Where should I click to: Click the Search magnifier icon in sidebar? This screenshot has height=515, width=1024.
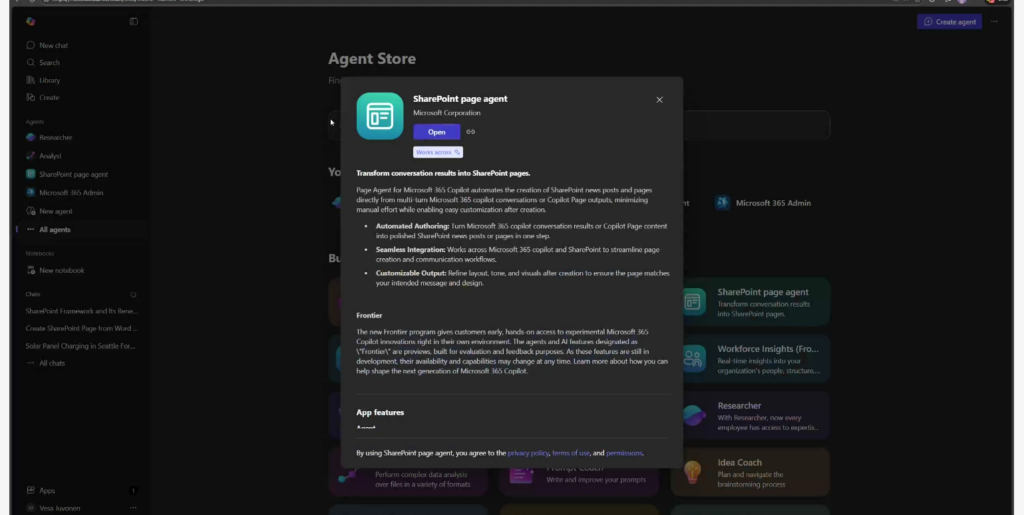pos(31,63)
